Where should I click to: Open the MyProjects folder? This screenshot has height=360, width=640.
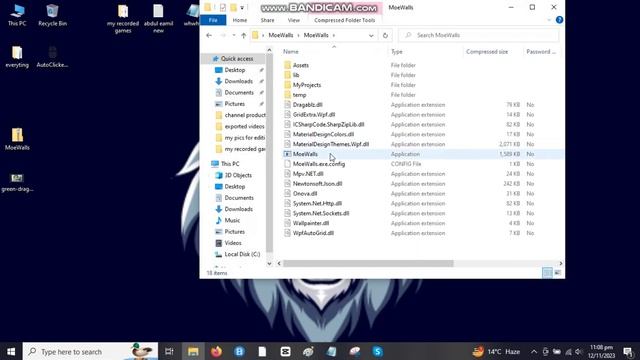[x=307, y=85]
